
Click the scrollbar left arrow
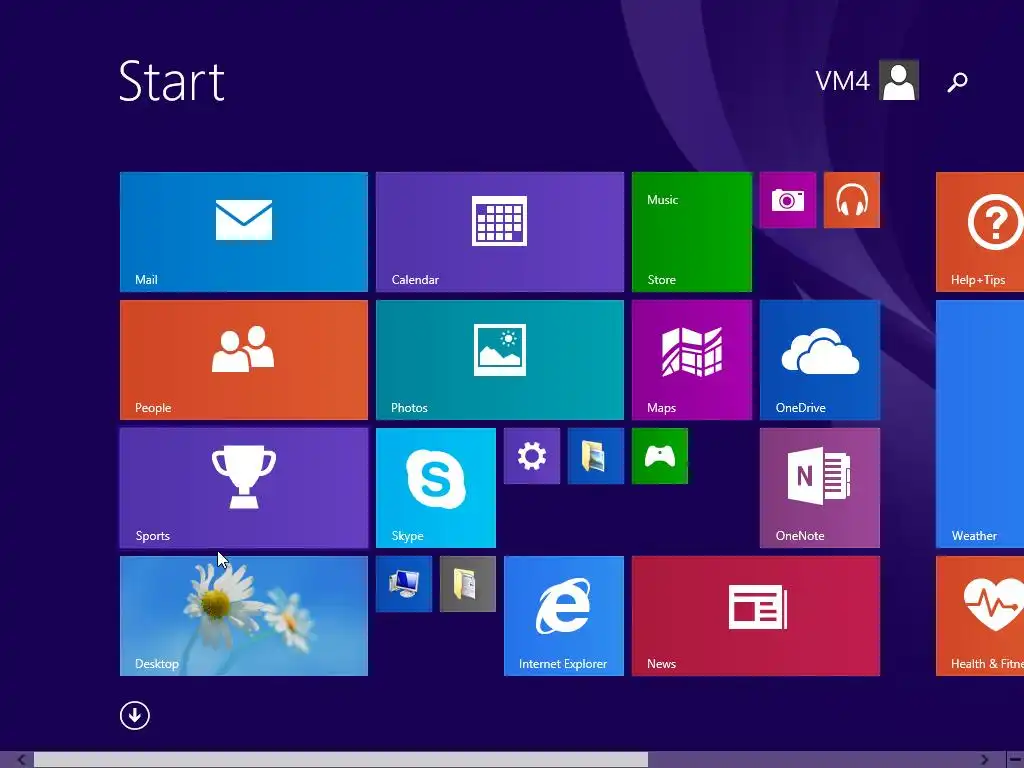pos(21,760)
